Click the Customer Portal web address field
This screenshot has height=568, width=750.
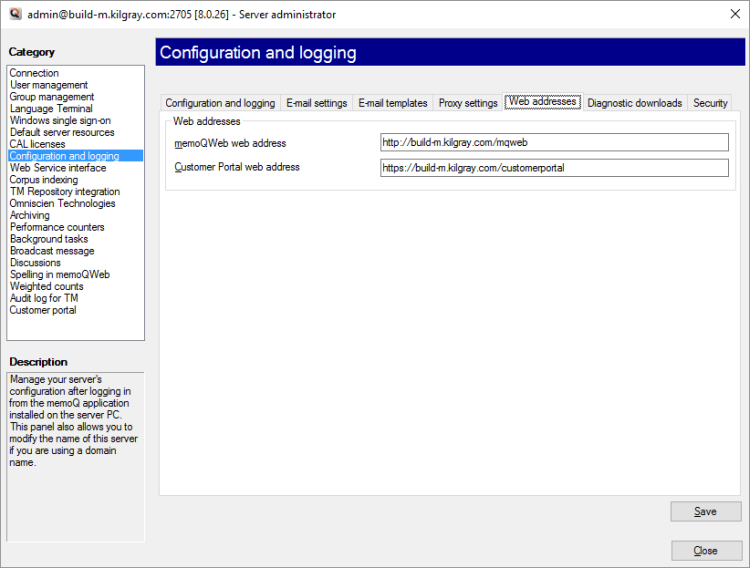554,168
